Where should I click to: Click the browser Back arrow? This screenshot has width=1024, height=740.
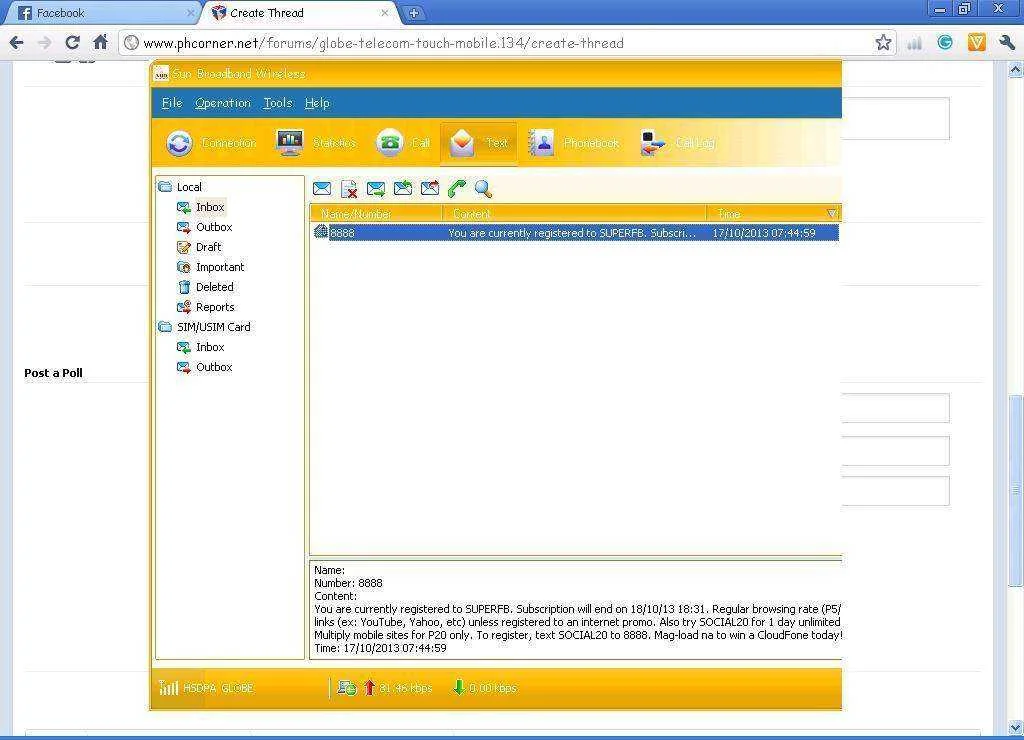17,43
